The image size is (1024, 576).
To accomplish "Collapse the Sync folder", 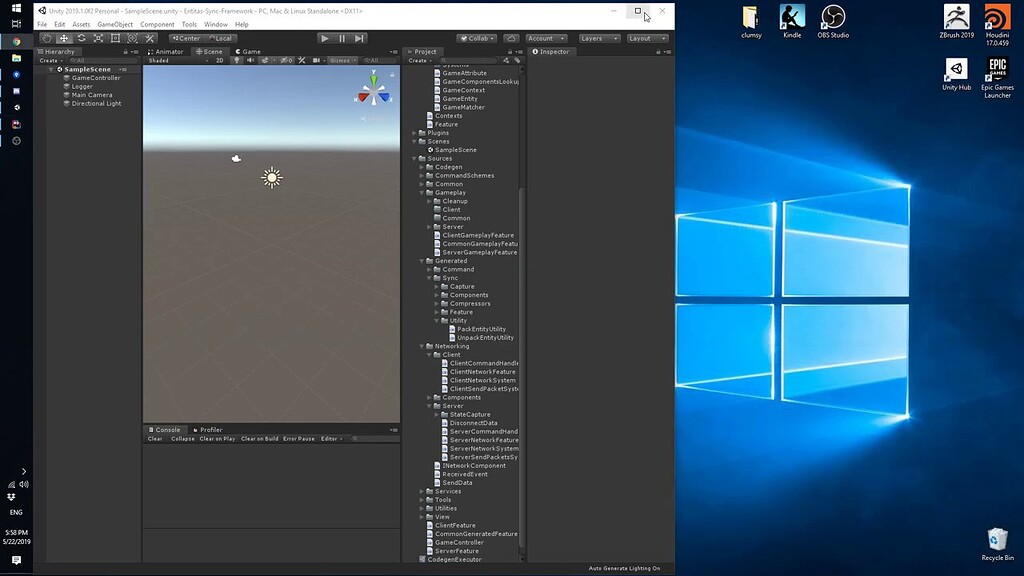I will click(x=429, y=278).
